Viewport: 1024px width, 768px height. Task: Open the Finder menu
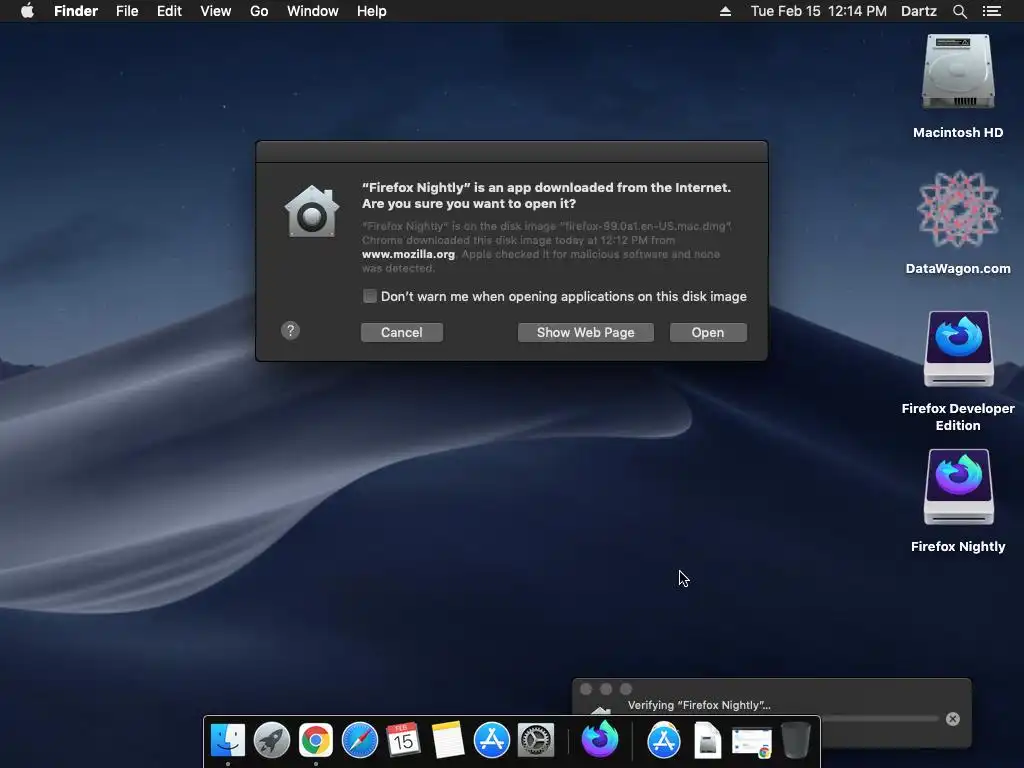coord(76,11)
